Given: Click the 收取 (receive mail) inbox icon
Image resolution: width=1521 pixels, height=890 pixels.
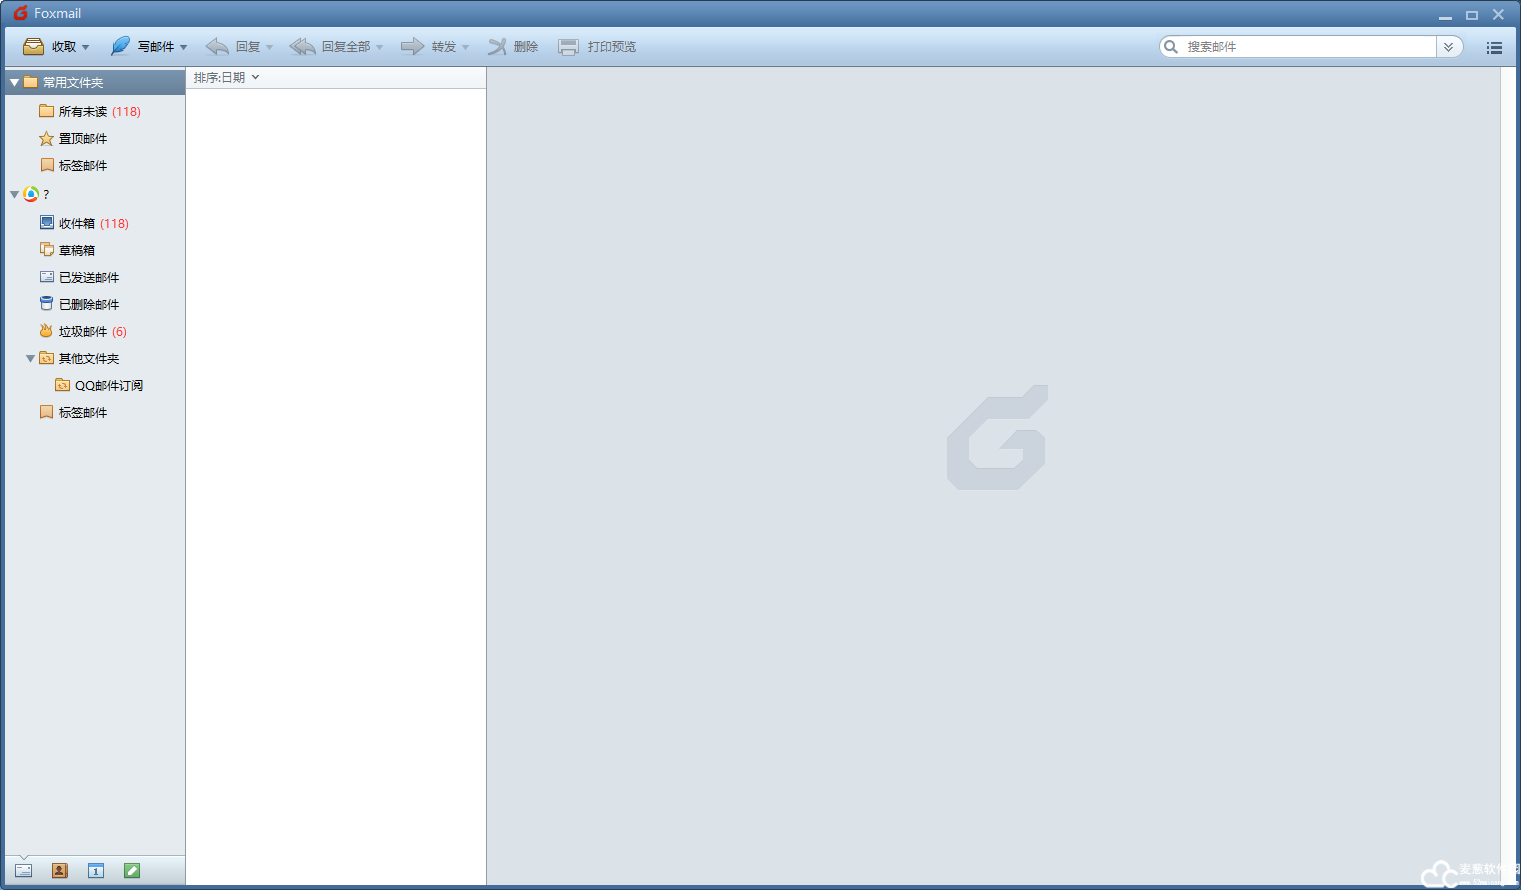Looking at the screenshot, I should (x=33, y=46).
